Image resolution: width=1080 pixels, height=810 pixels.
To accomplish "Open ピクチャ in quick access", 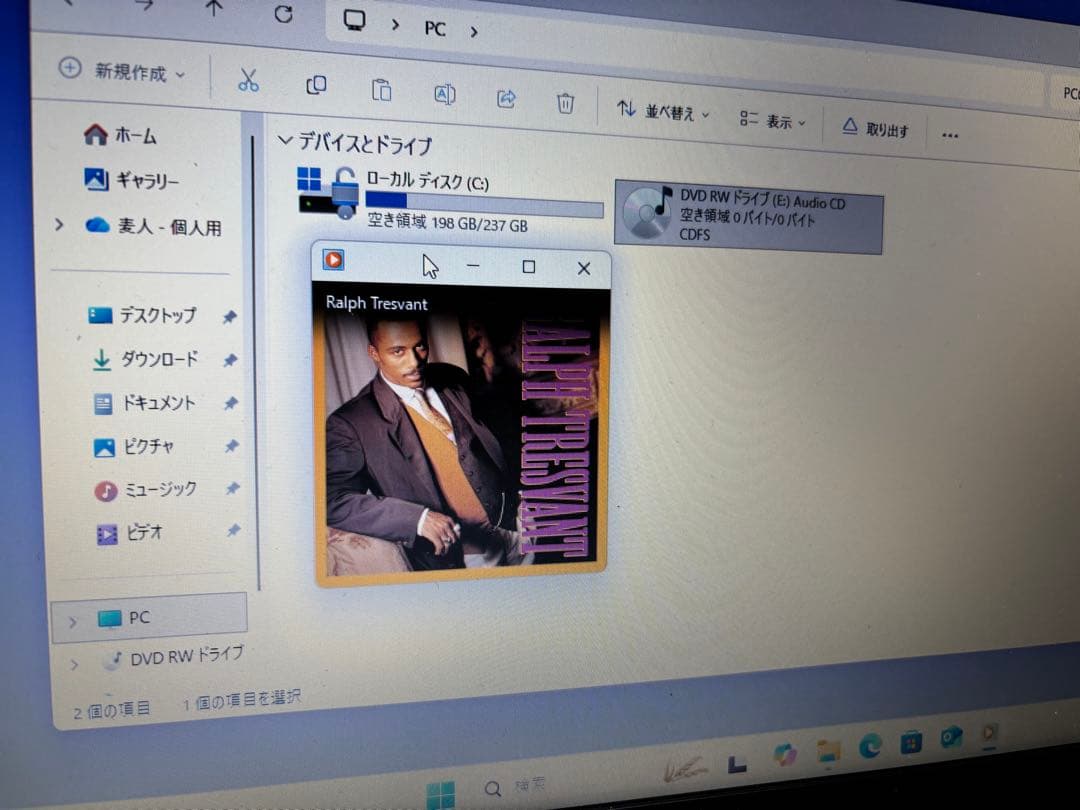I will tap(134, 447).
